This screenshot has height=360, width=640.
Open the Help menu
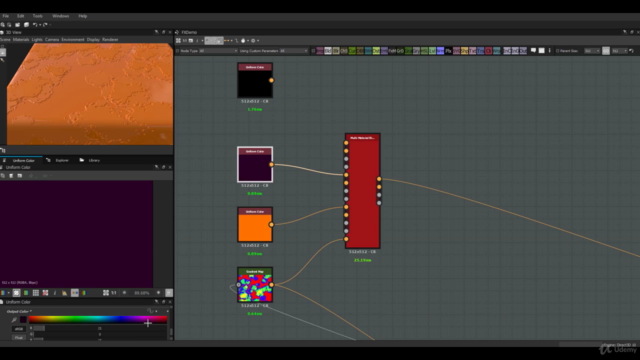tap(82, 16)
